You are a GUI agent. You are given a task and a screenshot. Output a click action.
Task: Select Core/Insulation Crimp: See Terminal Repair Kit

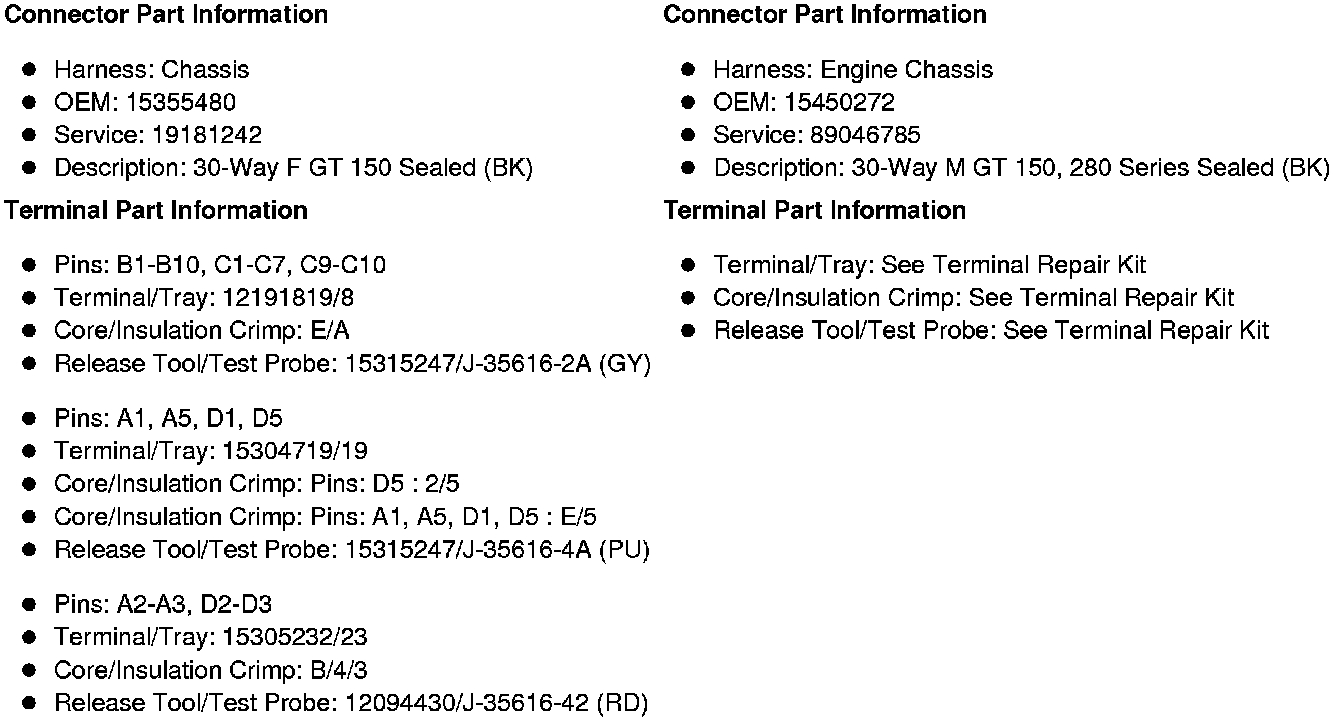974,298
